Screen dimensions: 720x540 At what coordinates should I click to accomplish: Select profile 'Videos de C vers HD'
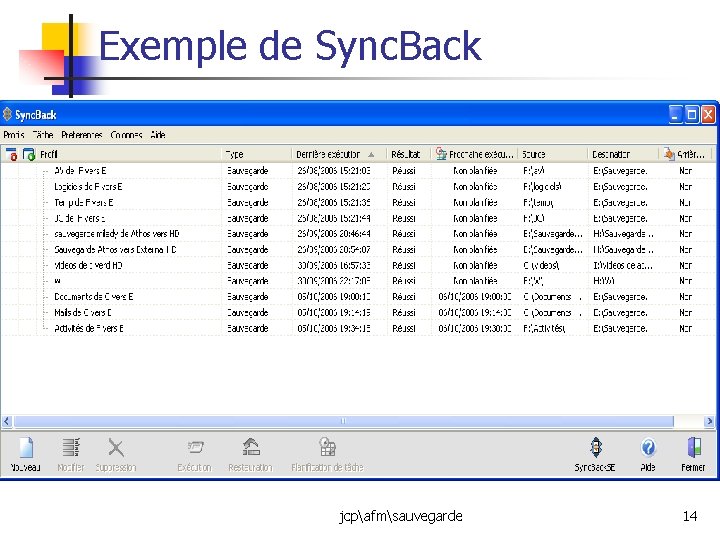pos(88,265)
